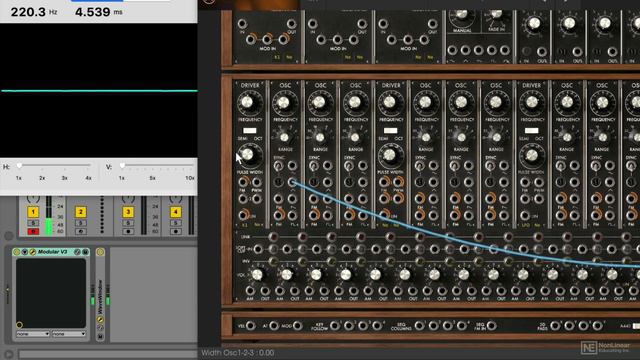Save Modular V3 preset disk icon
This screenshot has height=360, width=640.
85,252
